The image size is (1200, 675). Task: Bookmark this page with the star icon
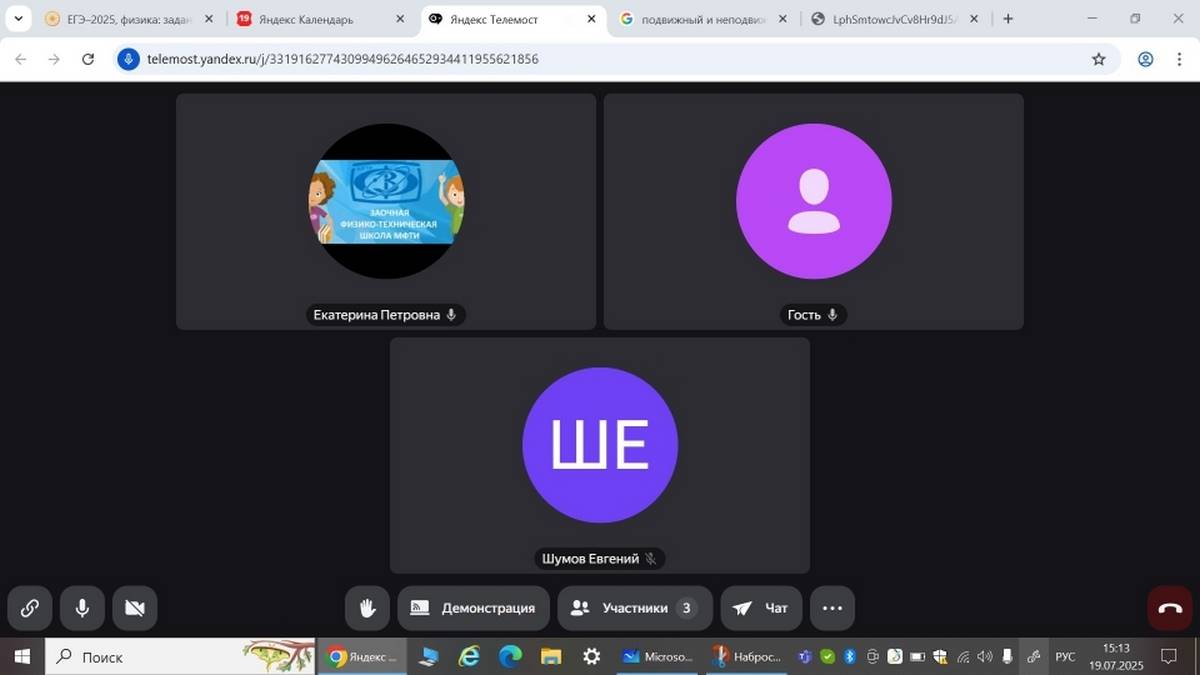(x=1099, y=59)
